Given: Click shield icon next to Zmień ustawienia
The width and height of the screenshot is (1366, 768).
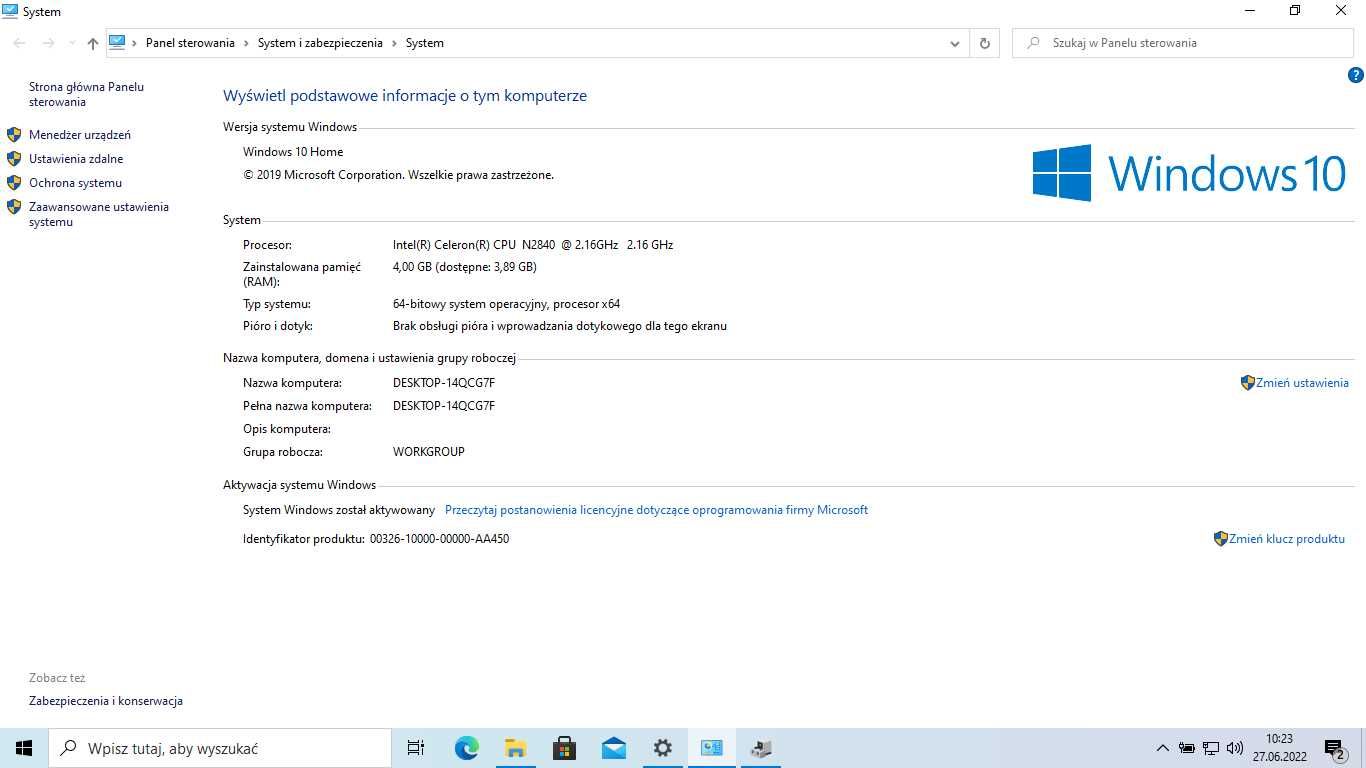Looking at the screenshot, I should point(1248,383).
